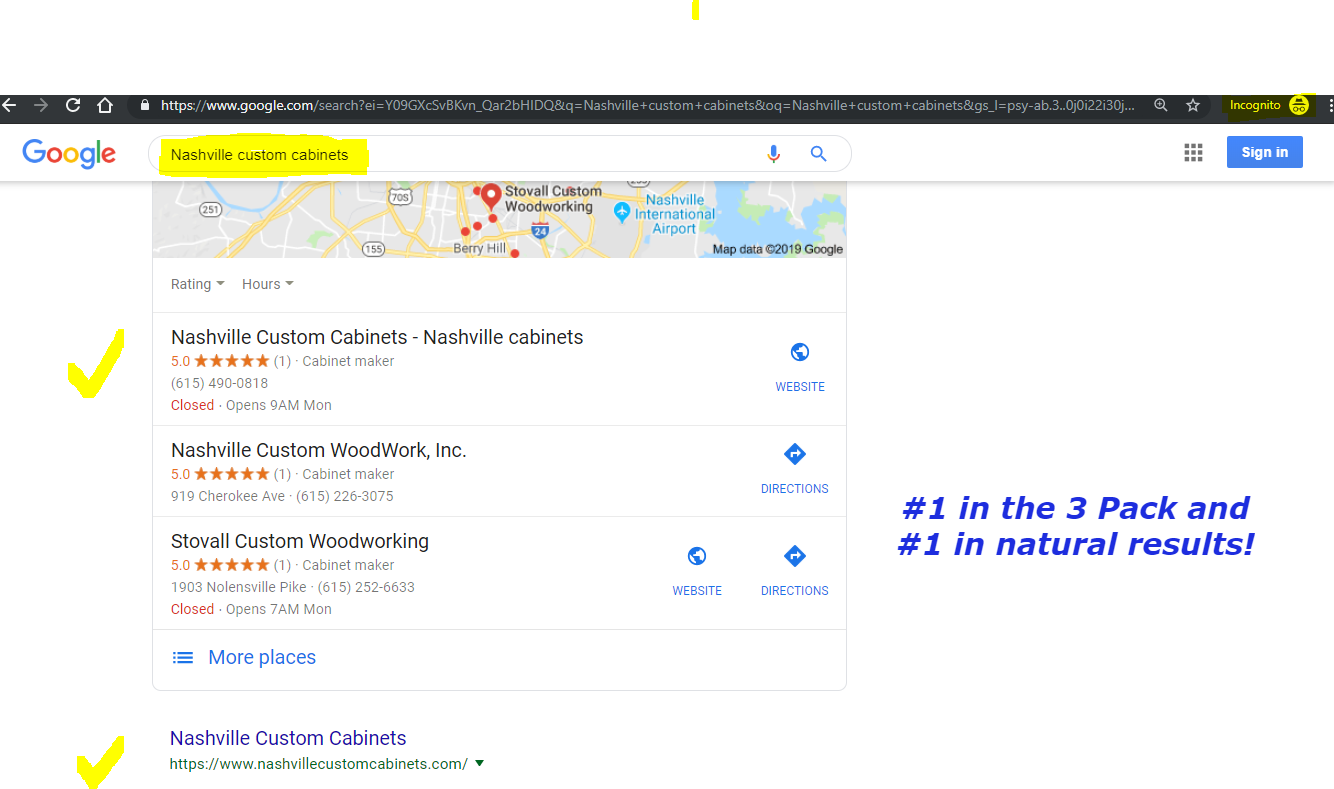
Task: Click the Google logo
Action: pyautogui.click(x=69, y=153)
